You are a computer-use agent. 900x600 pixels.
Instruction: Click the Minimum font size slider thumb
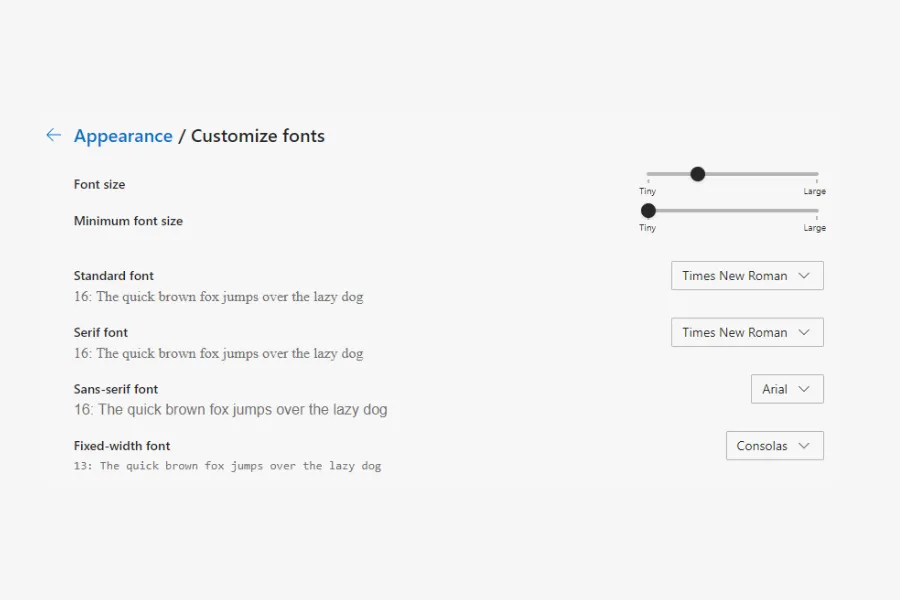pos(648,210)
